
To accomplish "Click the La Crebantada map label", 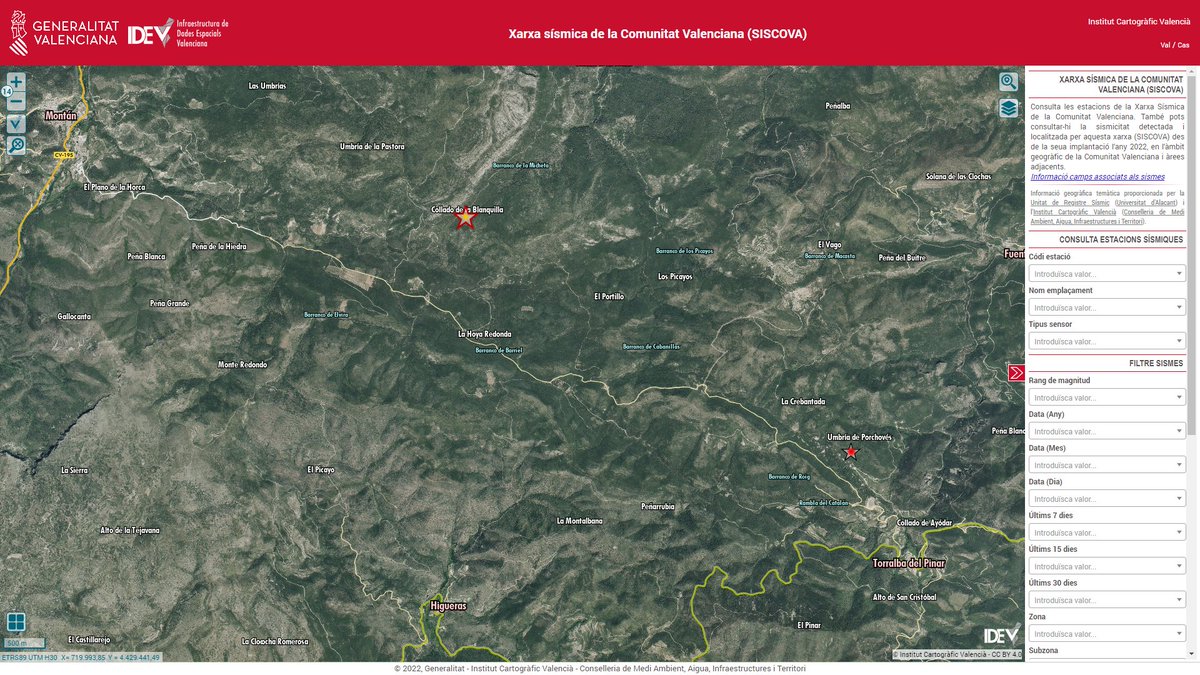I will [803, 401].
